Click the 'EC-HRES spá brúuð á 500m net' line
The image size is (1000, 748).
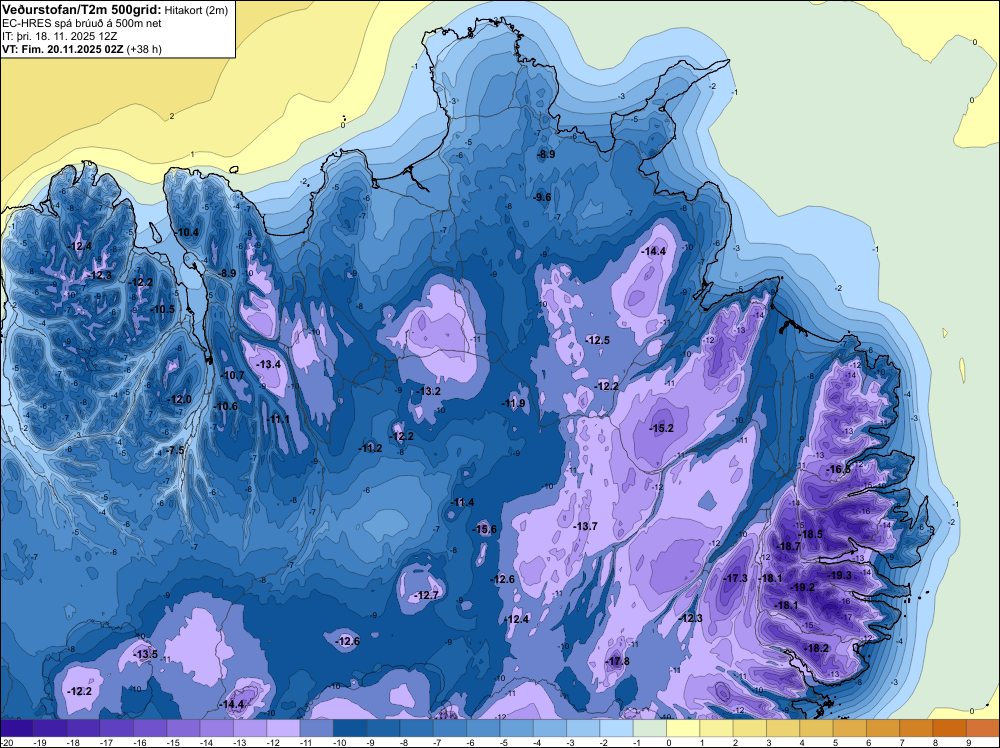[82, 24]
